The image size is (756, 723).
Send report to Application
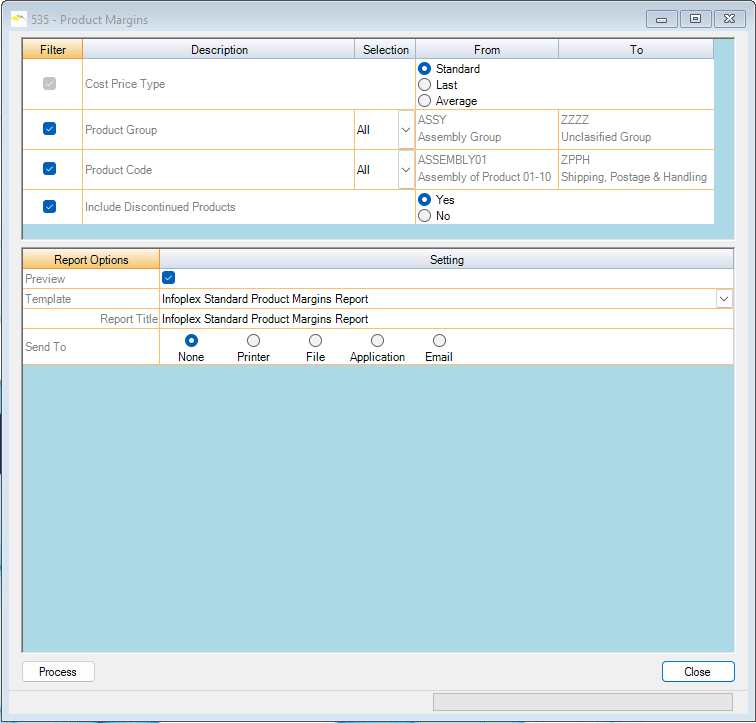(x=377, y=341)
